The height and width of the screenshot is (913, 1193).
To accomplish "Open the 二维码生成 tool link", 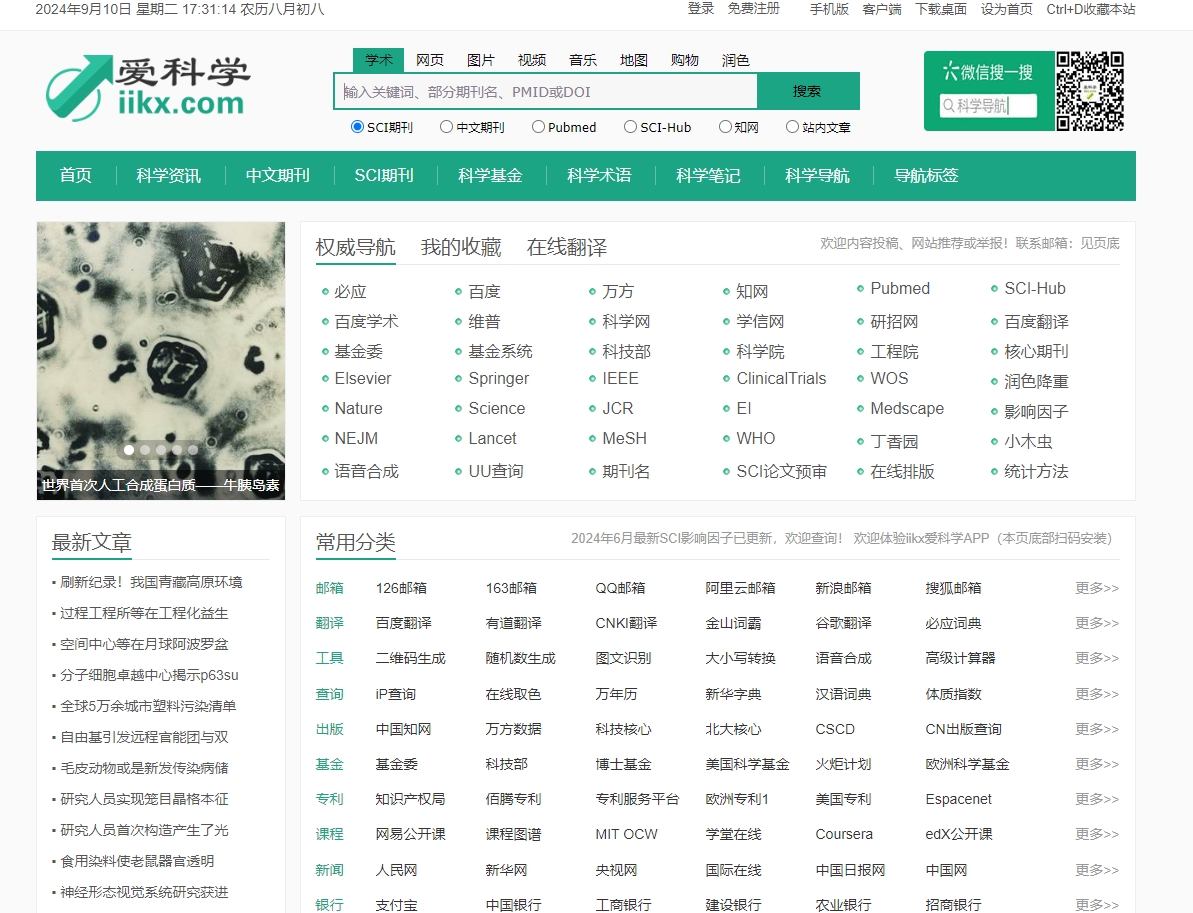I will tap(410, 658).
